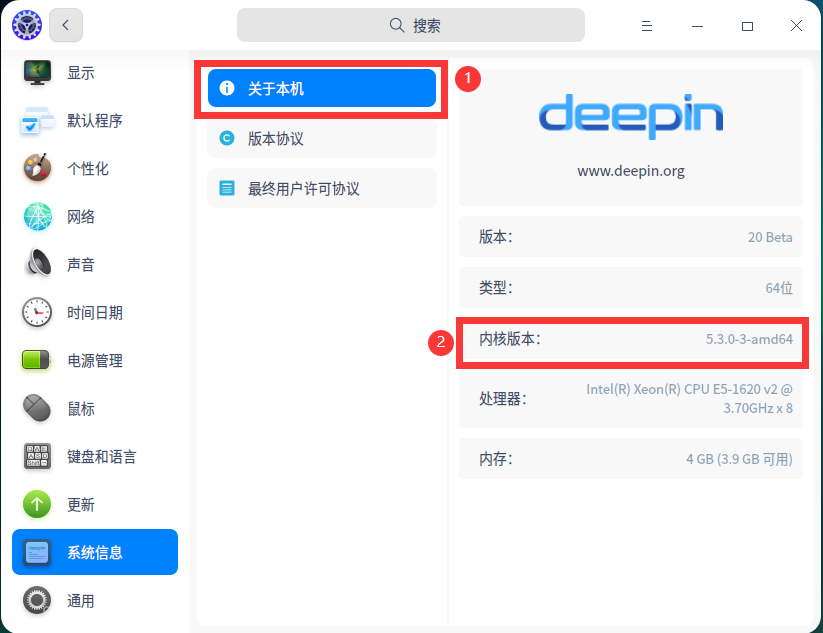Open the 更新 green arrow icon
This screenshot has width=823, height=633.
tap(37, 504)
